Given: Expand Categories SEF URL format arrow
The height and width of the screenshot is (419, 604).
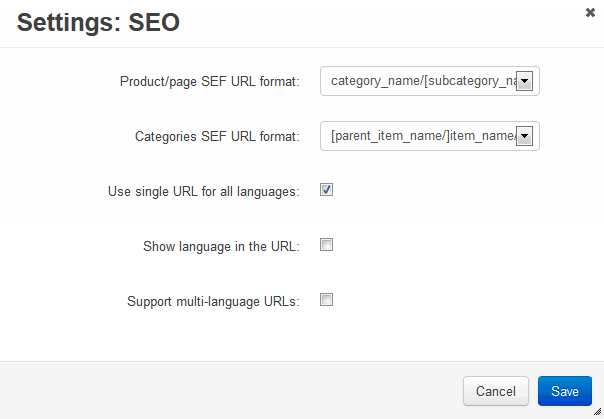Looking at the screenshot, I should (524, 136).
